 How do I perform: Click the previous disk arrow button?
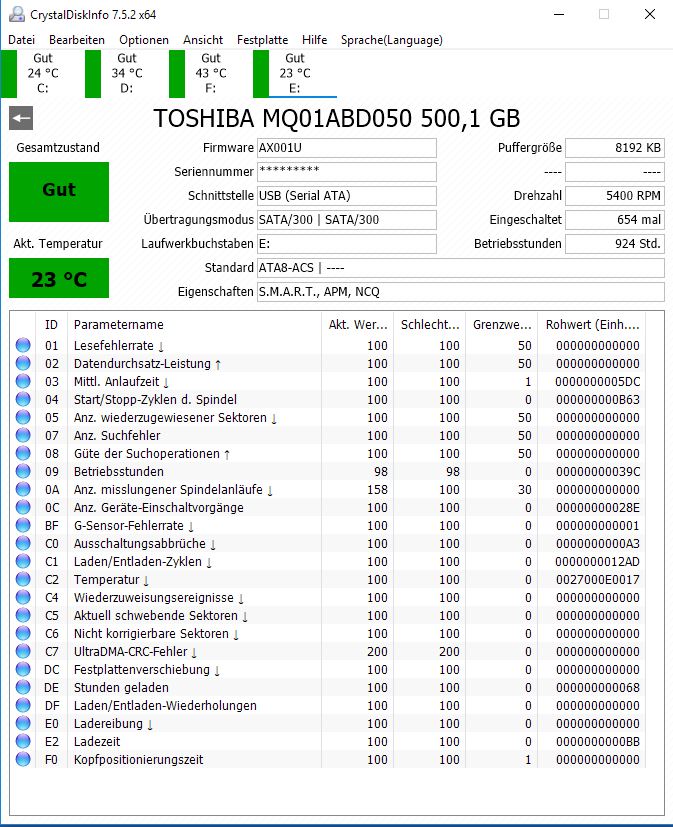point(21,118)
